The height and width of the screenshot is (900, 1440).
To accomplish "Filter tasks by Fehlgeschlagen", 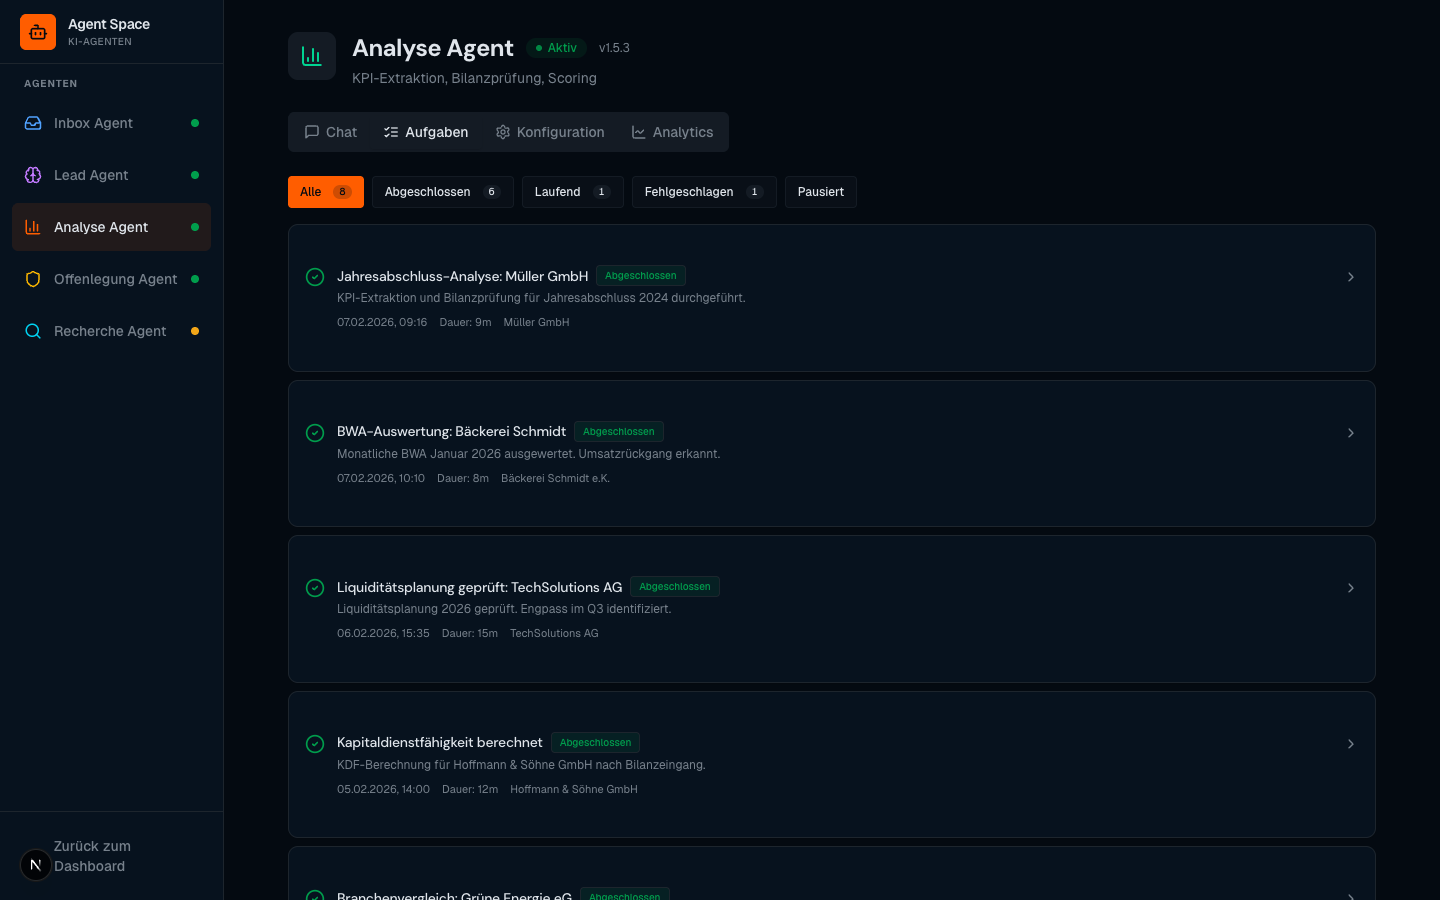I will [x=703, y=192].
